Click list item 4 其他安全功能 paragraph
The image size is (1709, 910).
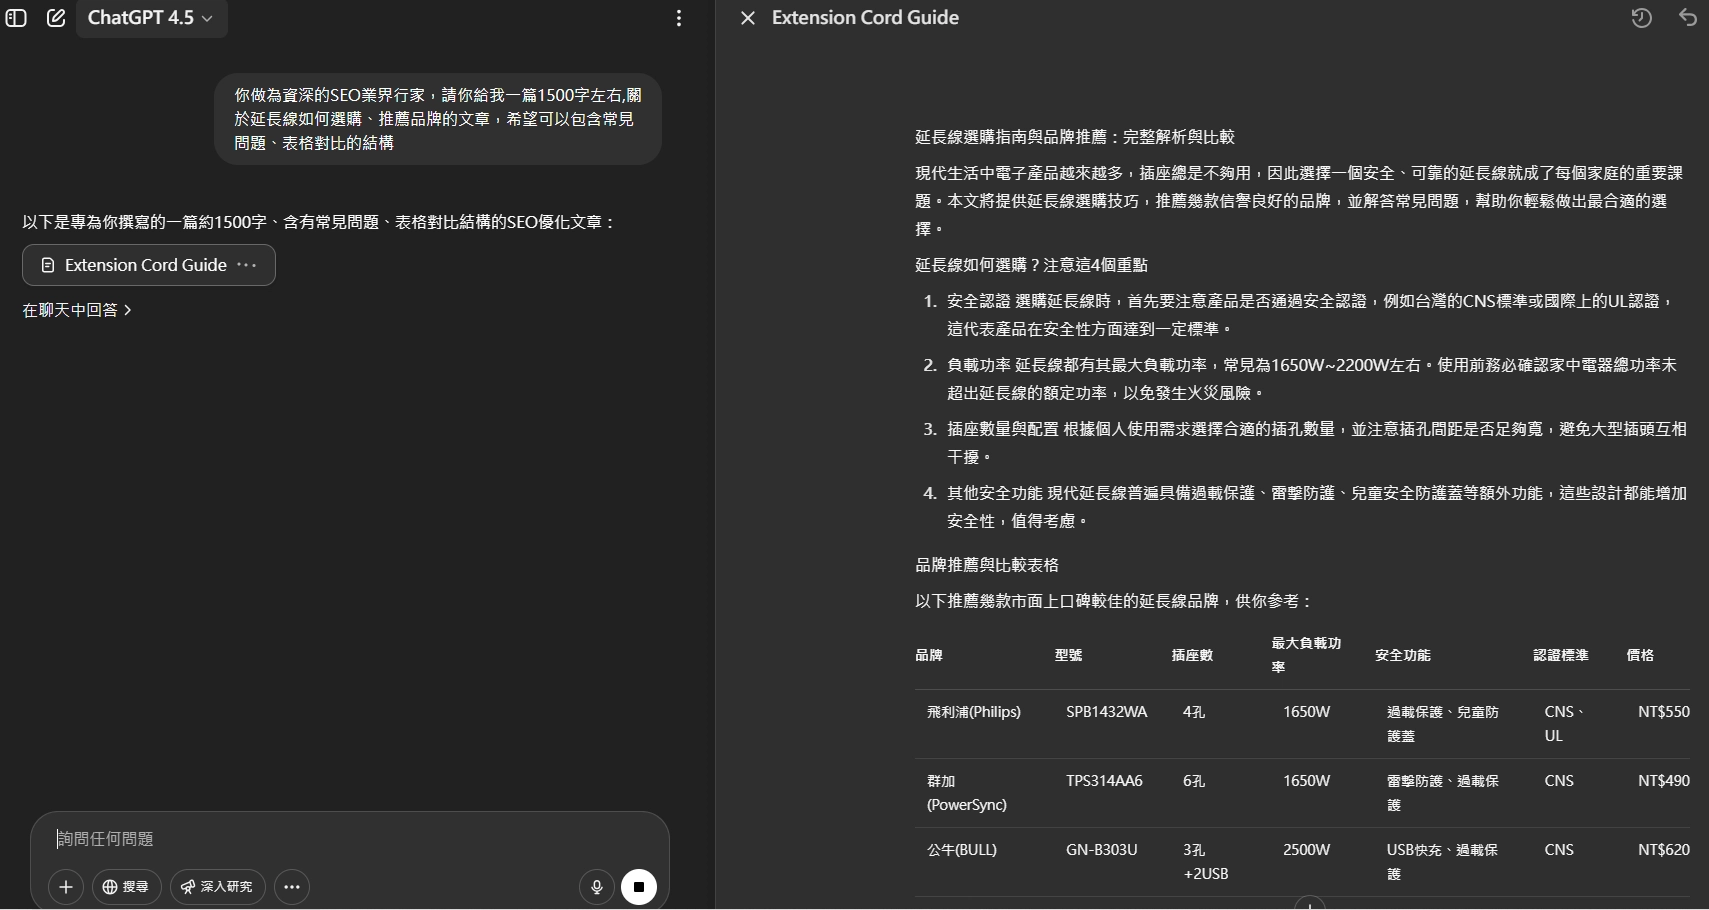(1316, 507)
